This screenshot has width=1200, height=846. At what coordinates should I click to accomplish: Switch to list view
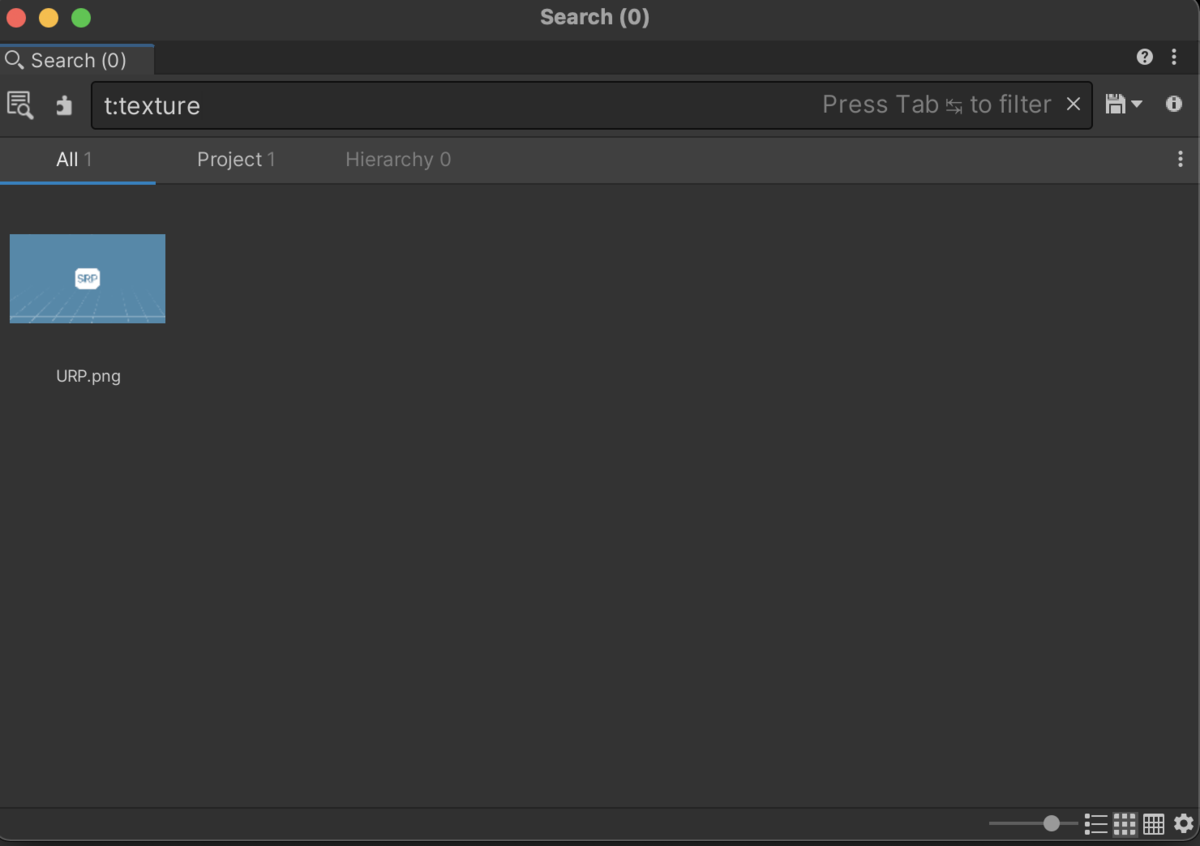point(1096,824)
